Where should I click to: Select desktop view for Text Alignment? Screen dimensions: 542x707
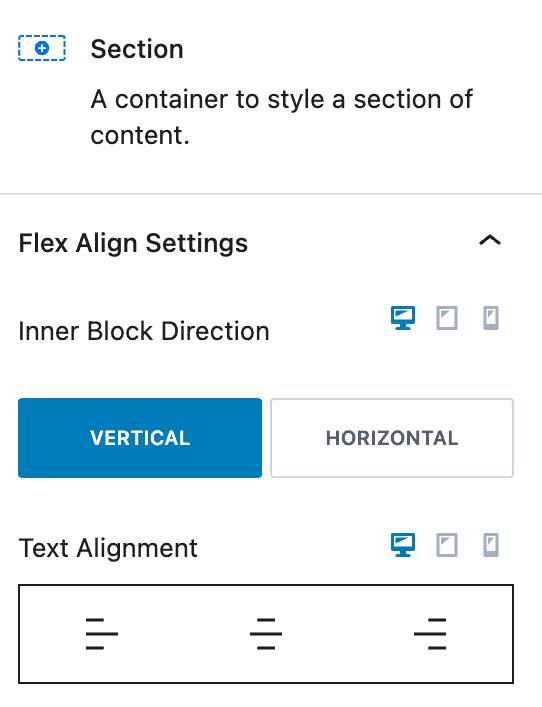point(403,545)
